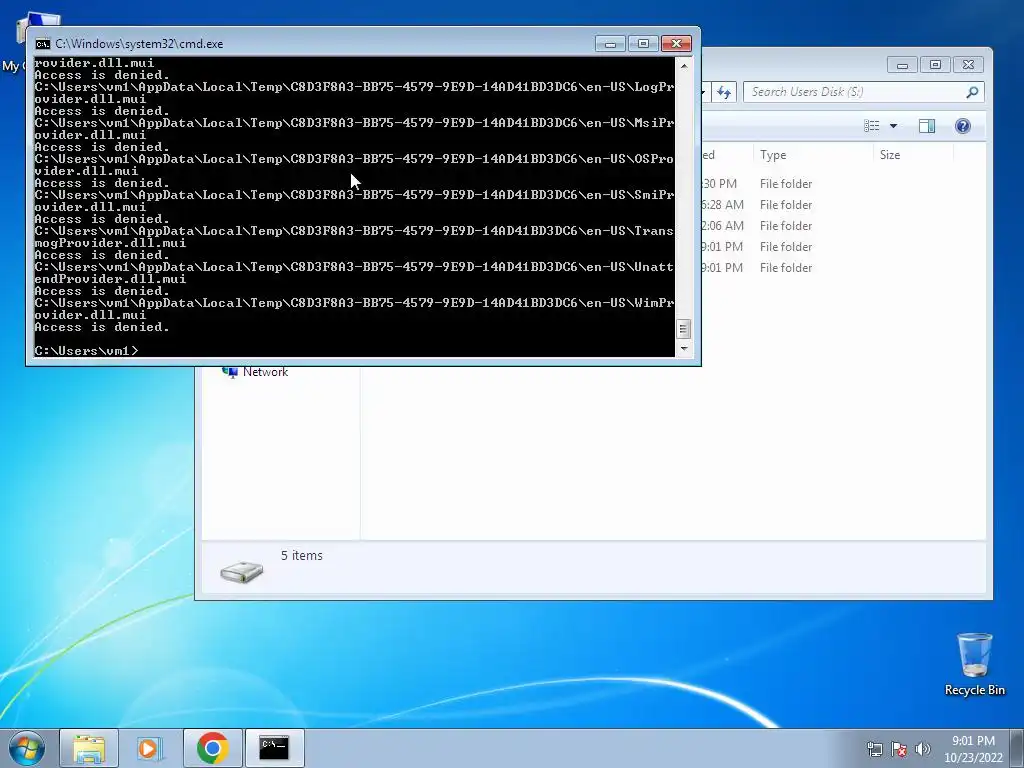Image resolution: width=1024 pixels, height=768 pixels.
Task: Click the Explorer change view icon
Action: pos(871,126)
